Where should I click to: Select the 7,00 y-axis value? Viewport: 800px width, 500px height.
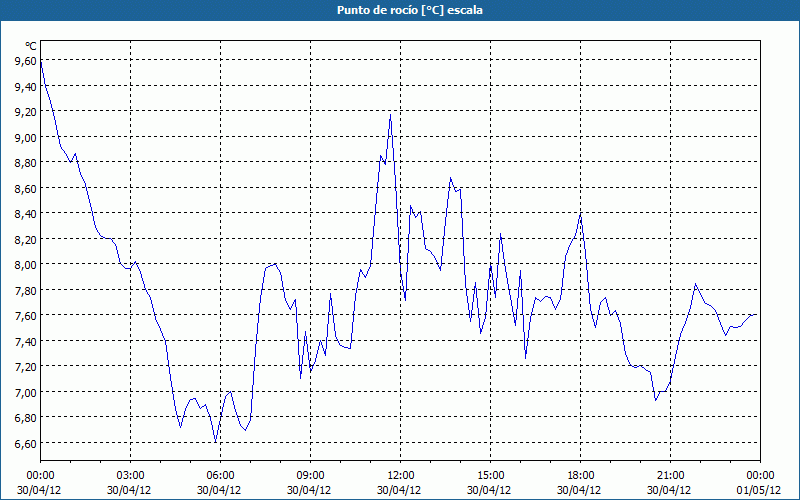[26, 392]
